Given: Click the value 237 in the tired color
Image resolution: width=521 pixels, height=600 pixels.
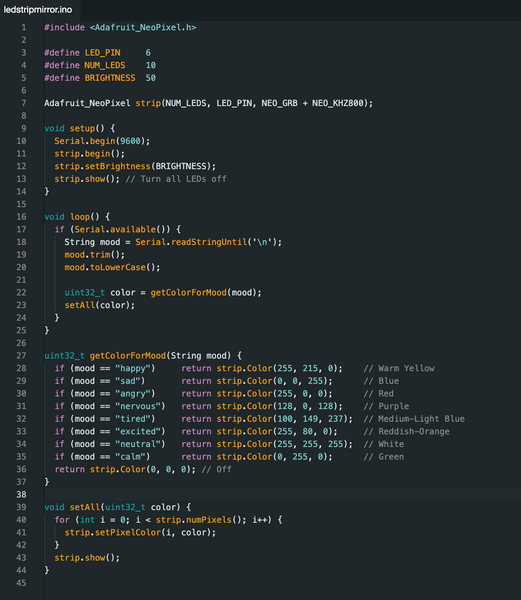Looking at the screenshot, I should pos(335,419).
